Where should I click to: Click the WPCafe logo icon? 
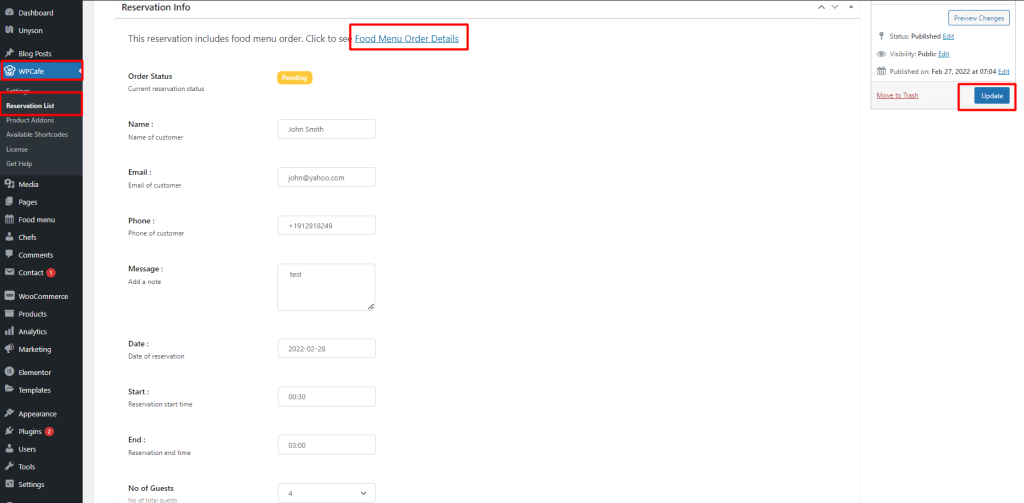pos(10,71)
